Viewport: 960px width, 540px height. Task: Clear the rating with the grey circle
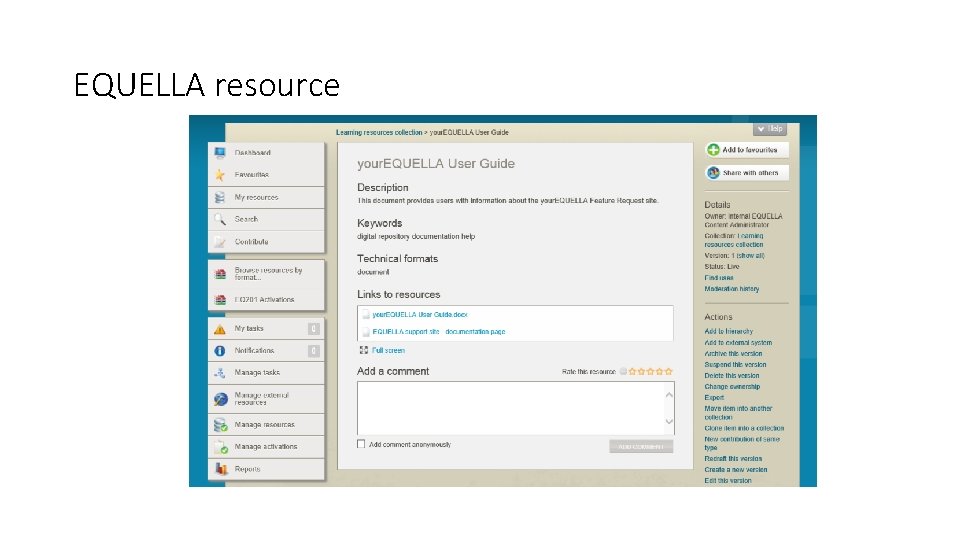tap(623, 371)
